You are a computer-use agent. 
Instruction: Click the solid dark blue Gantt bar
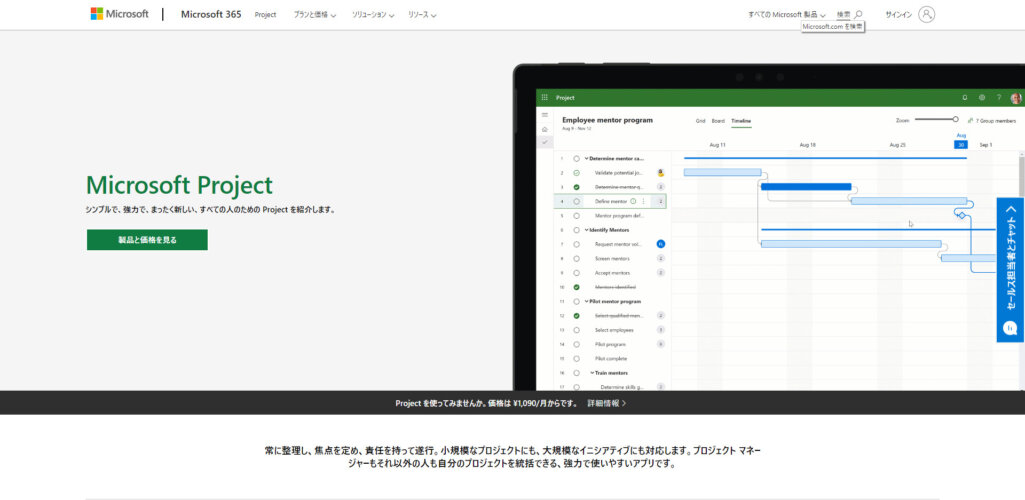(x=806, y=187)
